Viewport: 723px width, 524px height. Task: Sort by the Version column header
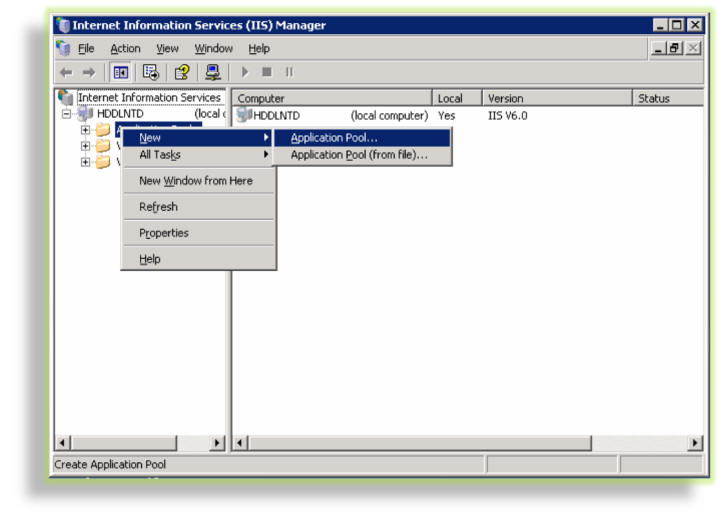[557, 98]
